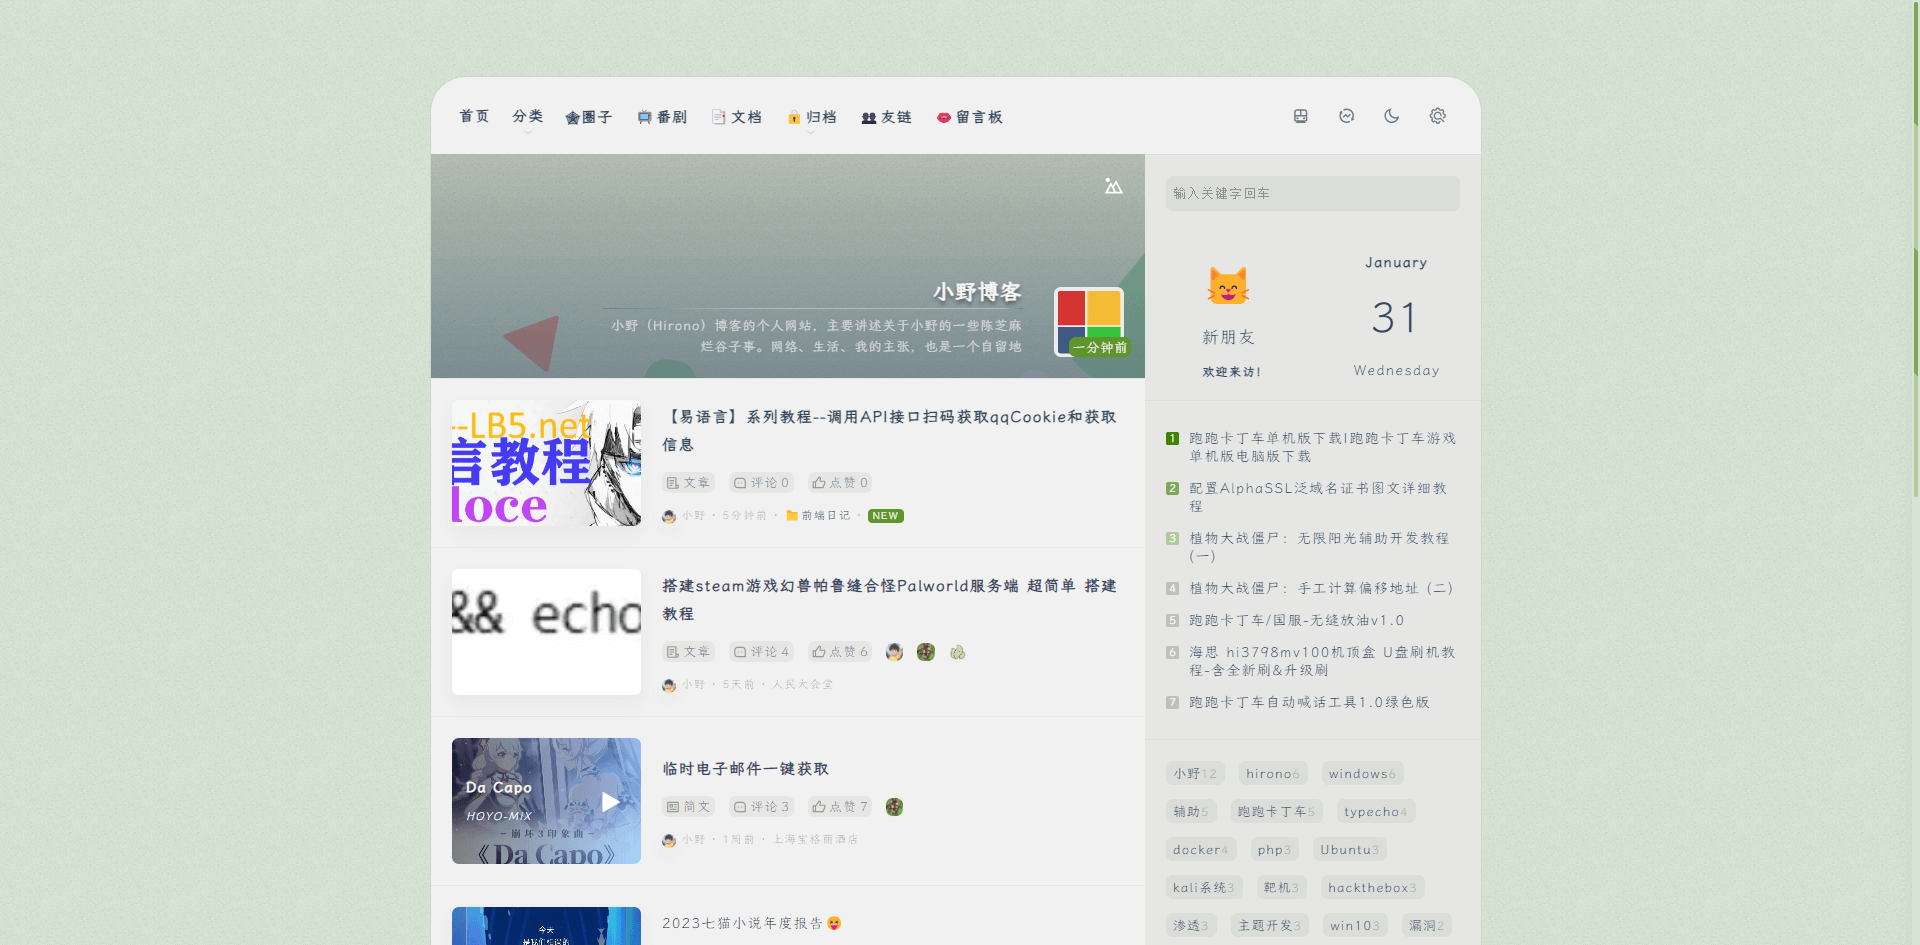Select the 小野 tag
The width and height of the screenshot is (1920, 945).
(1195, 774)
